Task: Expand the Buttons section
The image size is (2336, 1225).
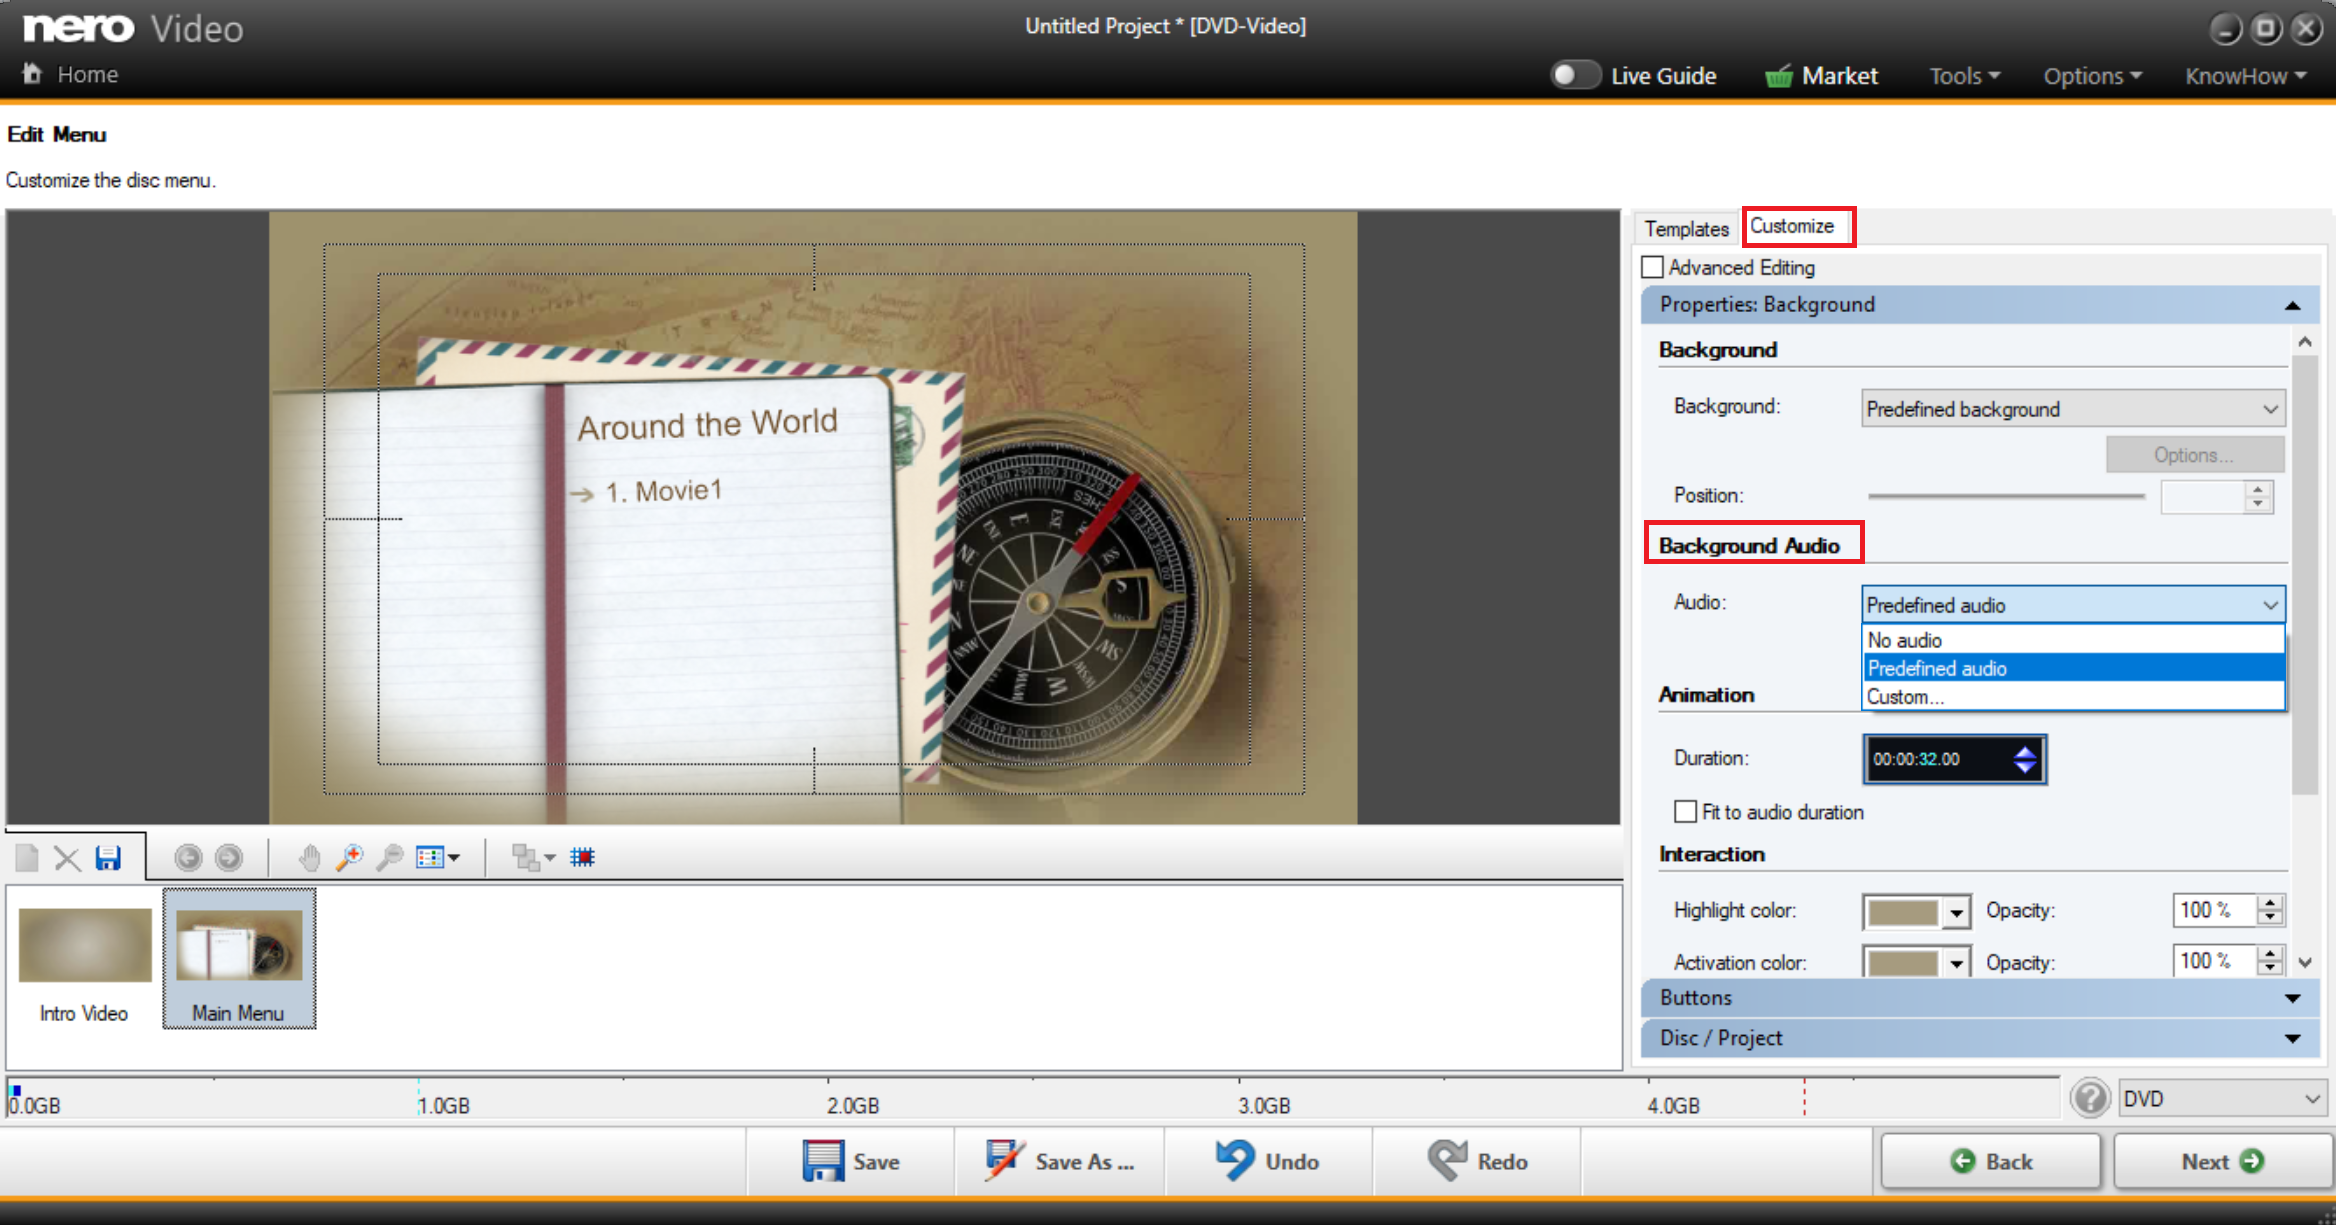Action: pyautogui.click(x=1980, y=998)
